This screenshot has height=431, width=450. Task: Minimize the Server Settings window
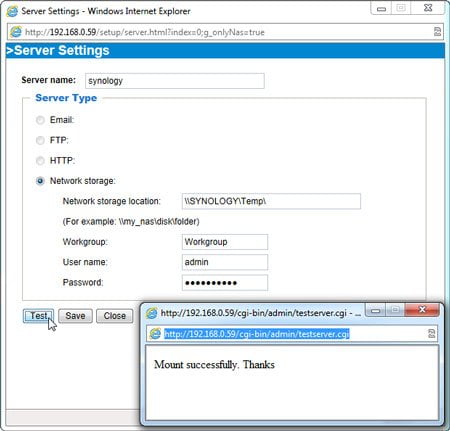pos(381,8)
